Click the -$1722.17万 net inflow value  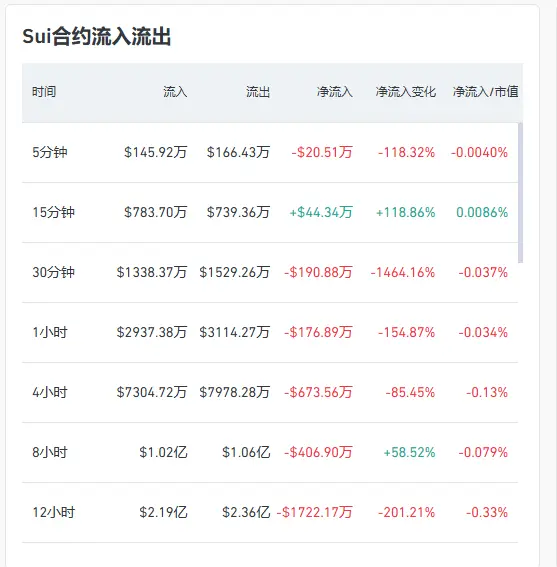pos(315,512)
